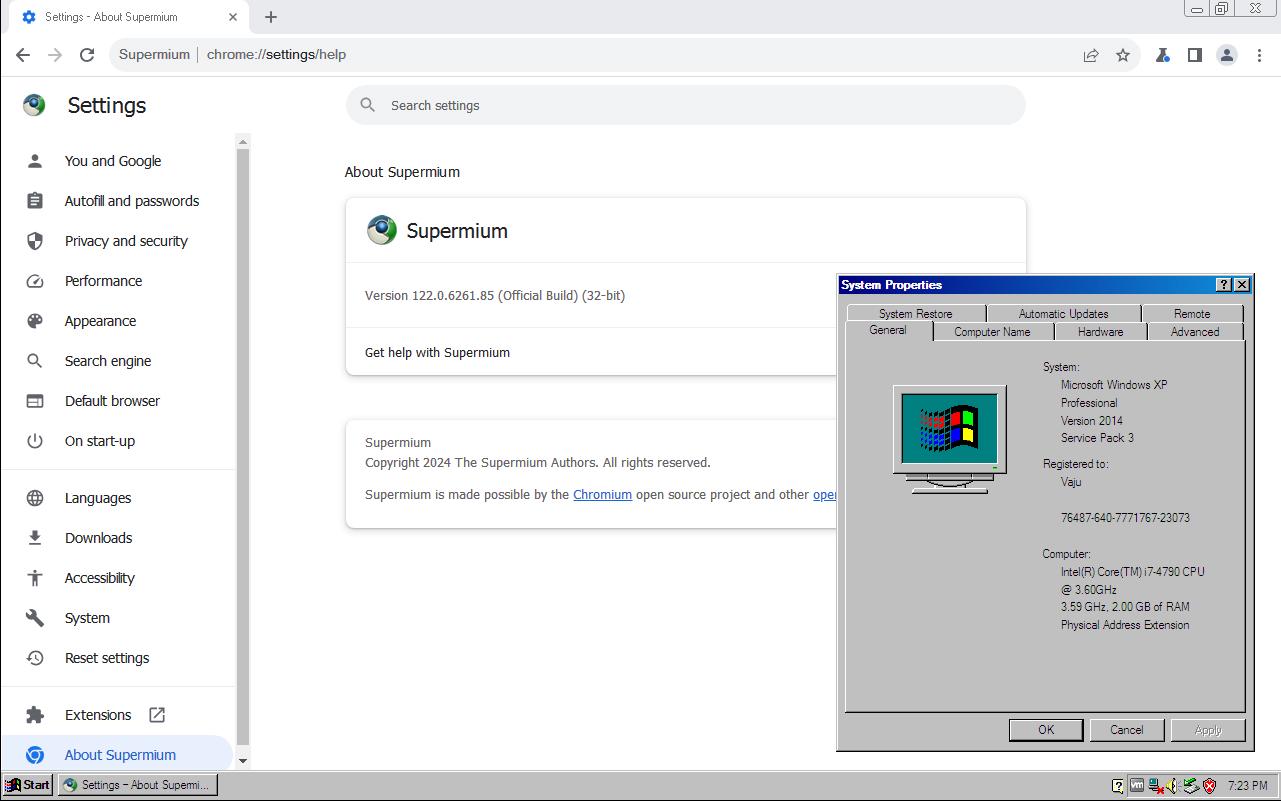
Task: Click the sidebar scrollbar up arrow
Action: tap(242, 142)
